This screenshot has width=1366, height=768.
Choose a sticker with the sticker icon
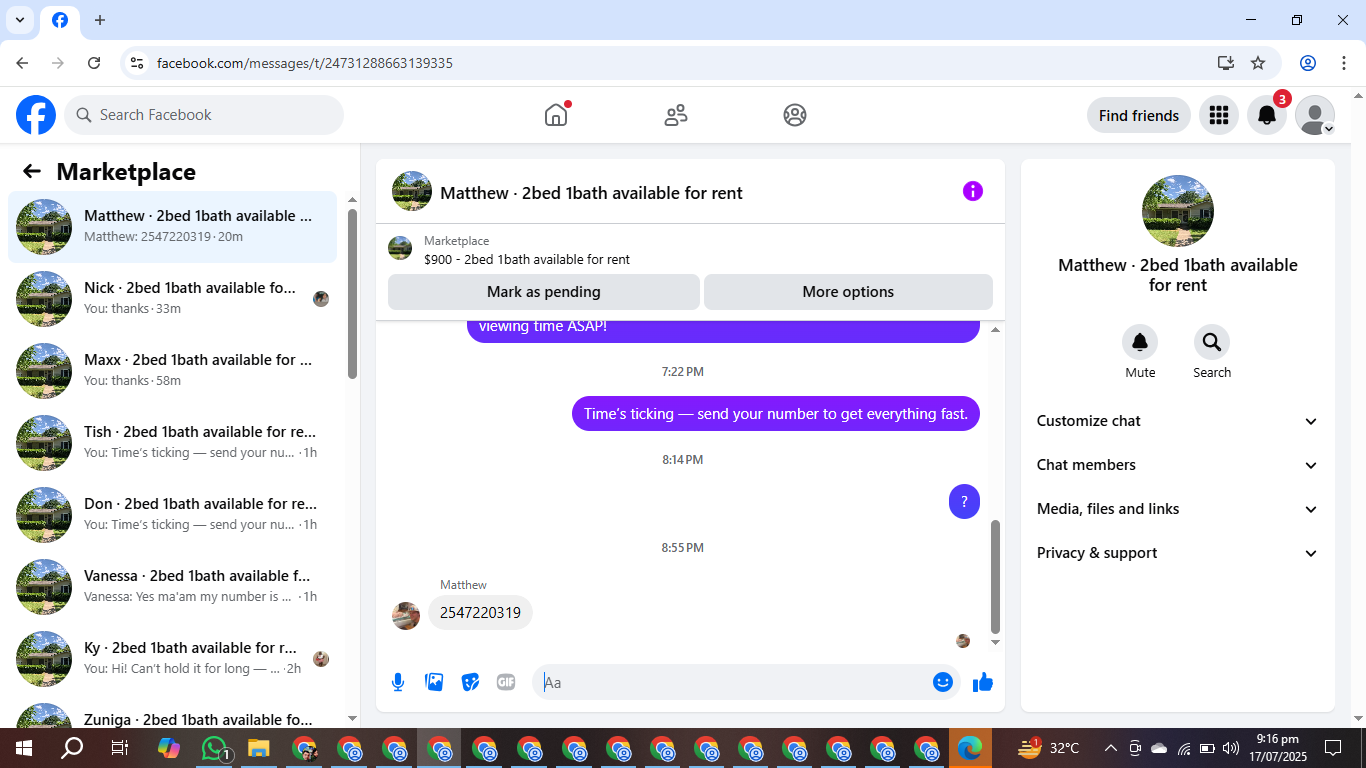pos(470,682)
